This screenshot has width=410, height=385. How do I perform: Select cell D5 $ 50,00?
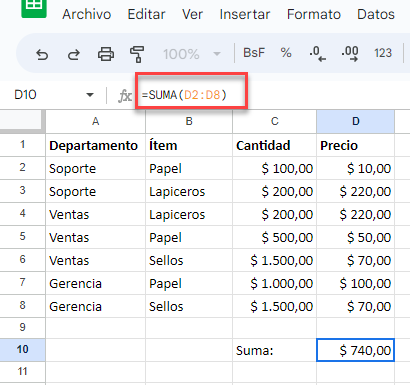(355, 237)
